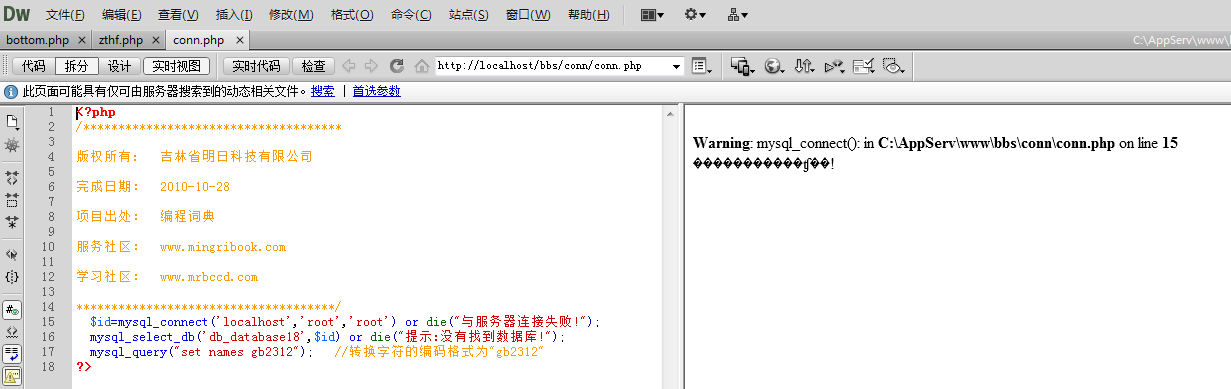Screen dimensions: 1231x389
Task: Switch to 代码 code view
Action: (x=34, y=66)
